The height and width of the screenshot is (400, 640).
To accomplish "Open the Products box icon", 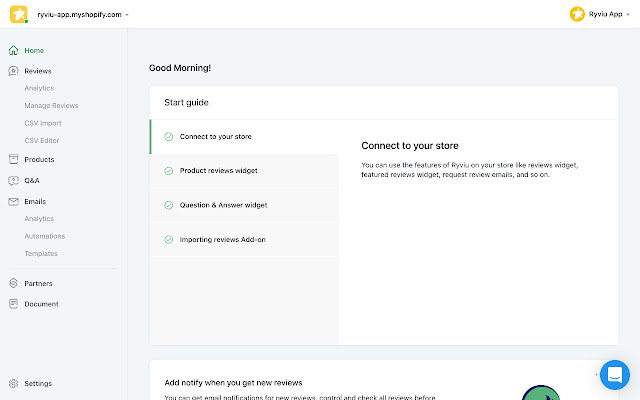I will coord(13,159).
